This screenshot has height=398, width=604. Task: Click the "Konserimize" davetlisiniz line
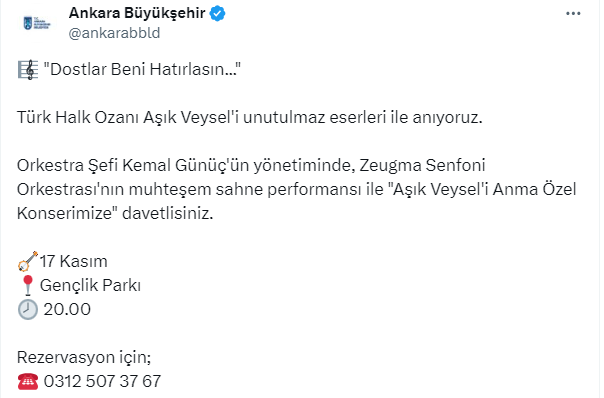[x=115, y=213]
